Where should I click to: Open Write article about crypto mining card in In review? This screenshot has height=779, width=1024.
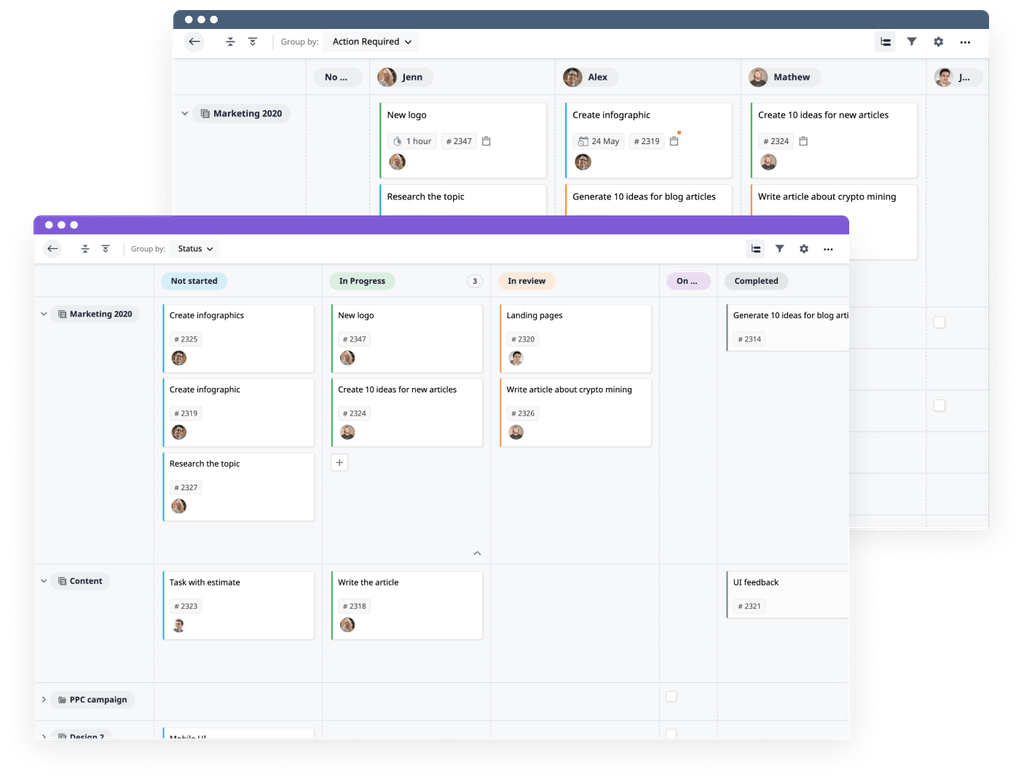coord(576,413)
